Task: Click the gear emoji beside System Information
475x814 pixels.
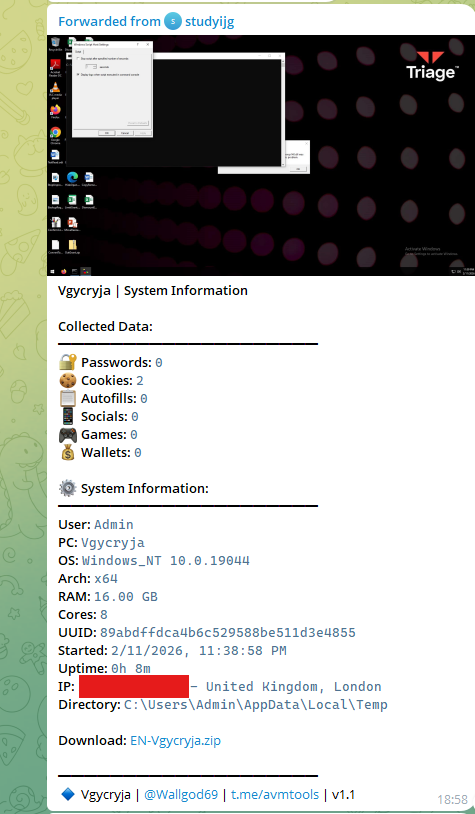Action: (x=67, y=489)
